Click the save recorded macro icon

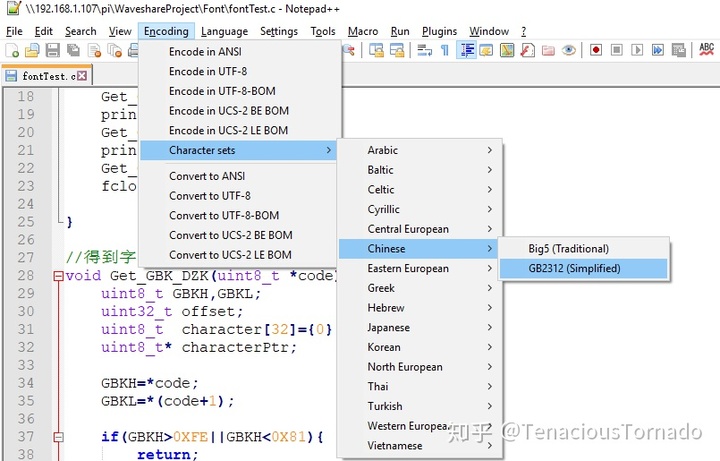[x=678, y=50]
